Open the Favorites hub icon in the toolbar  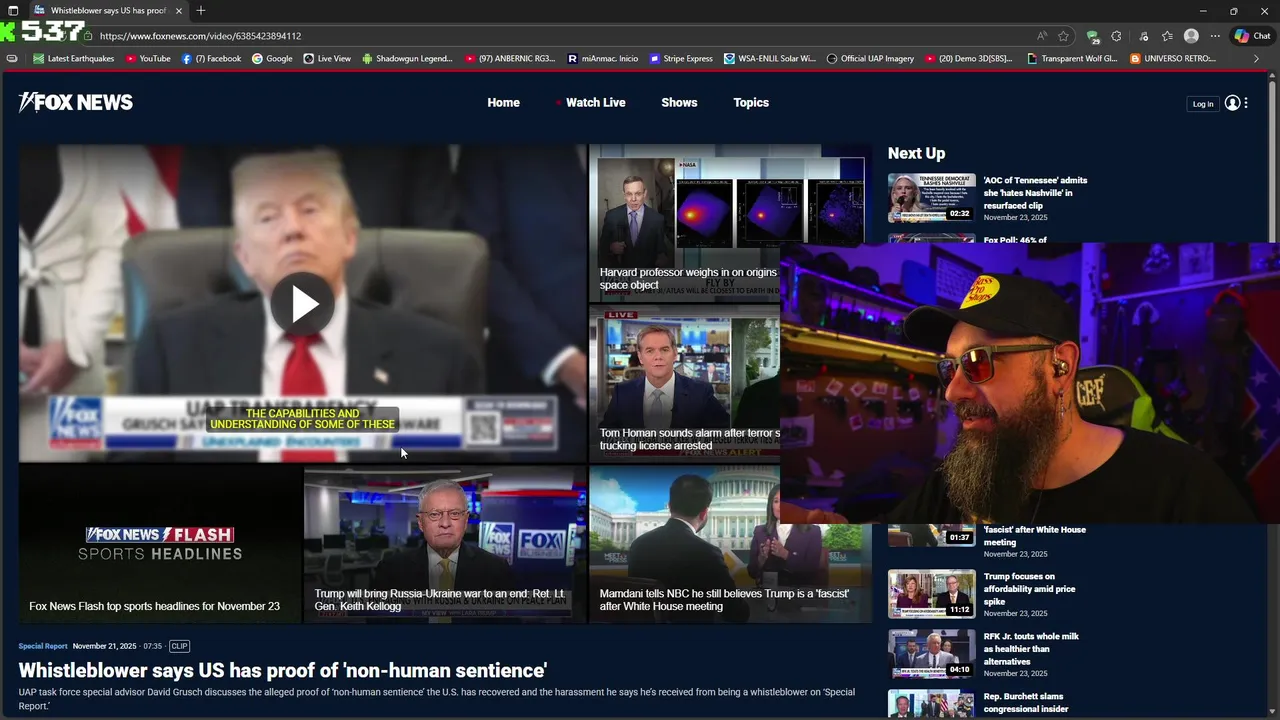pyautogui.click(x=1167, y=36)
